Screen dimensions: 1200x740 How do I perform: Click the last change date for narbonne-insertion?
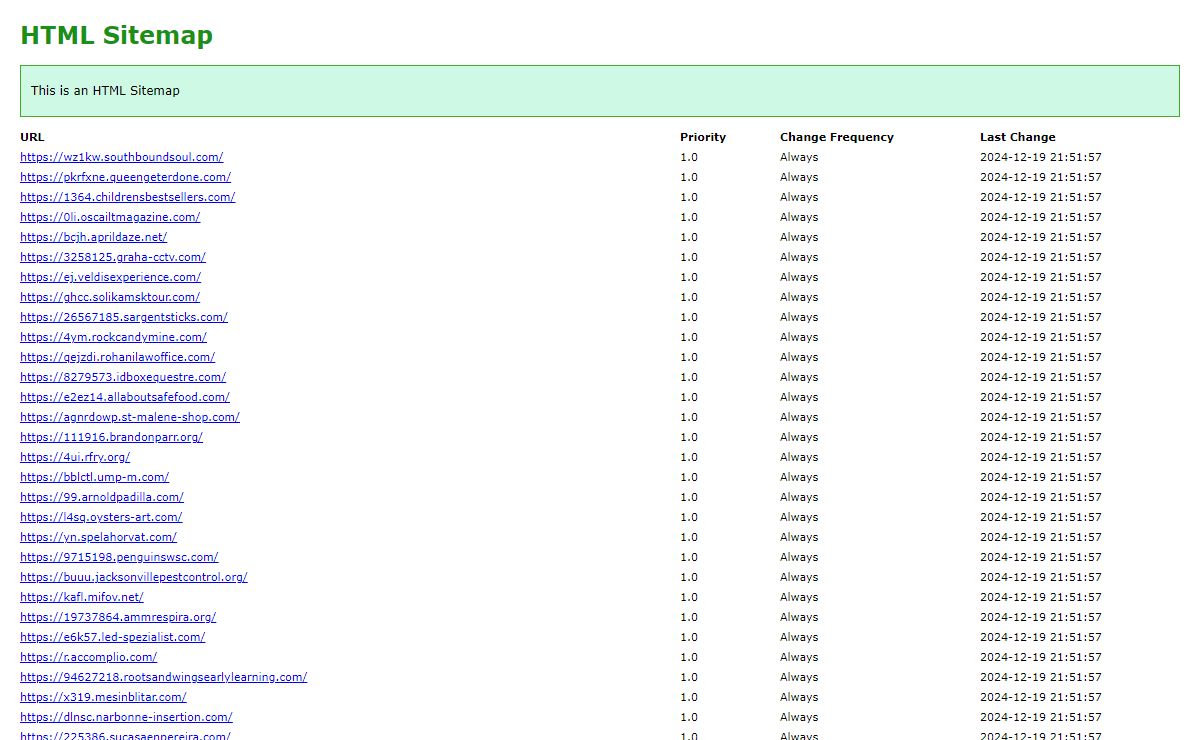pyautogui.click(x=1041, y=717)
